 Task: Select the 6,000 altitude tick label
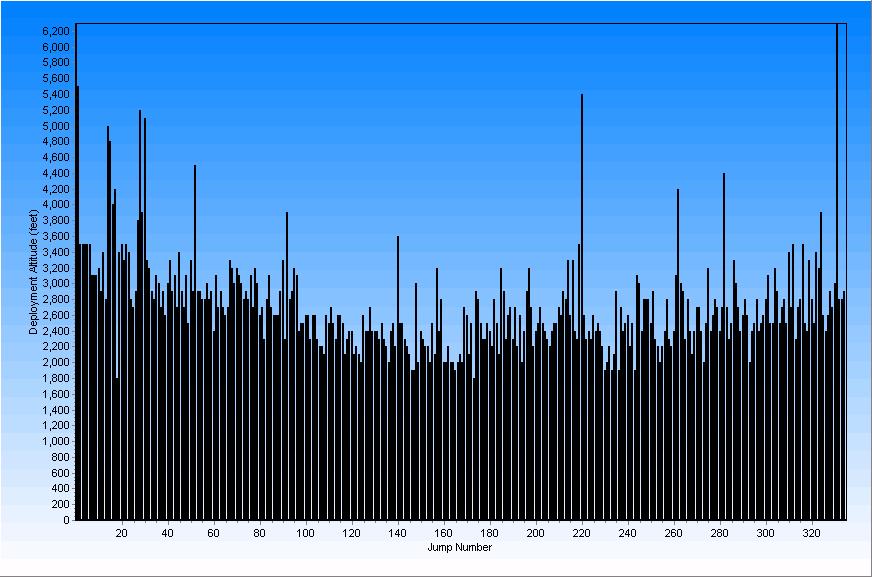[56, 47]
